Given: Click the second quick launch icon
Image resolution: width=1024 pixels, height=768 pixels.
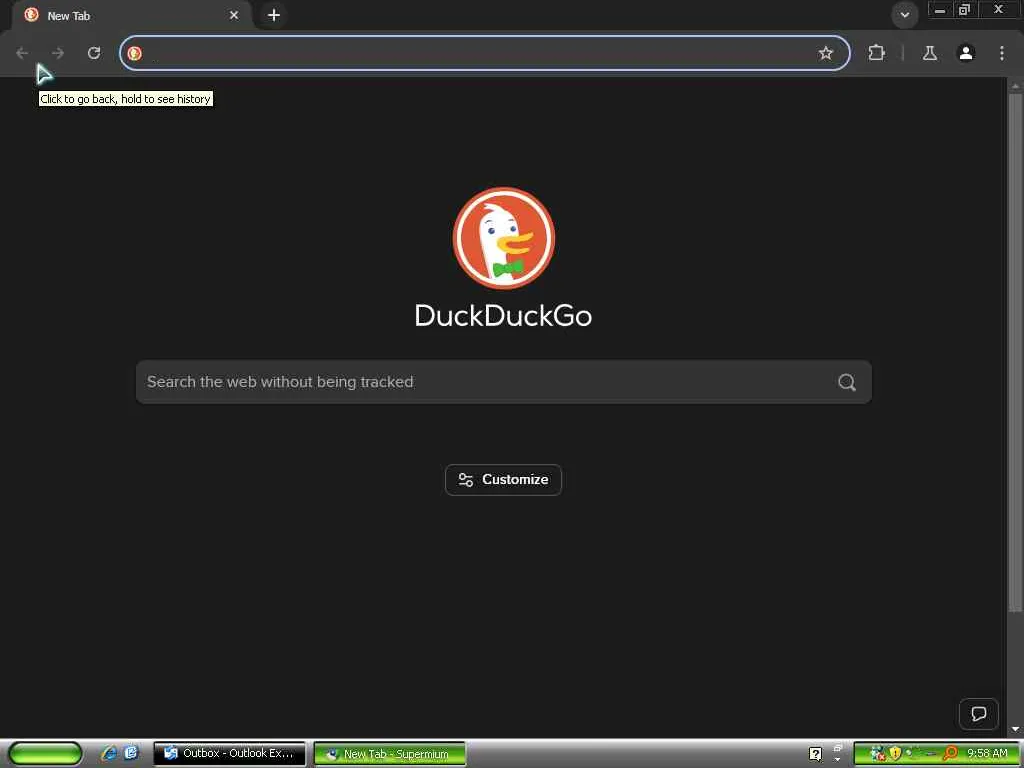Looking at the screenshot, I should coord(131,753).
